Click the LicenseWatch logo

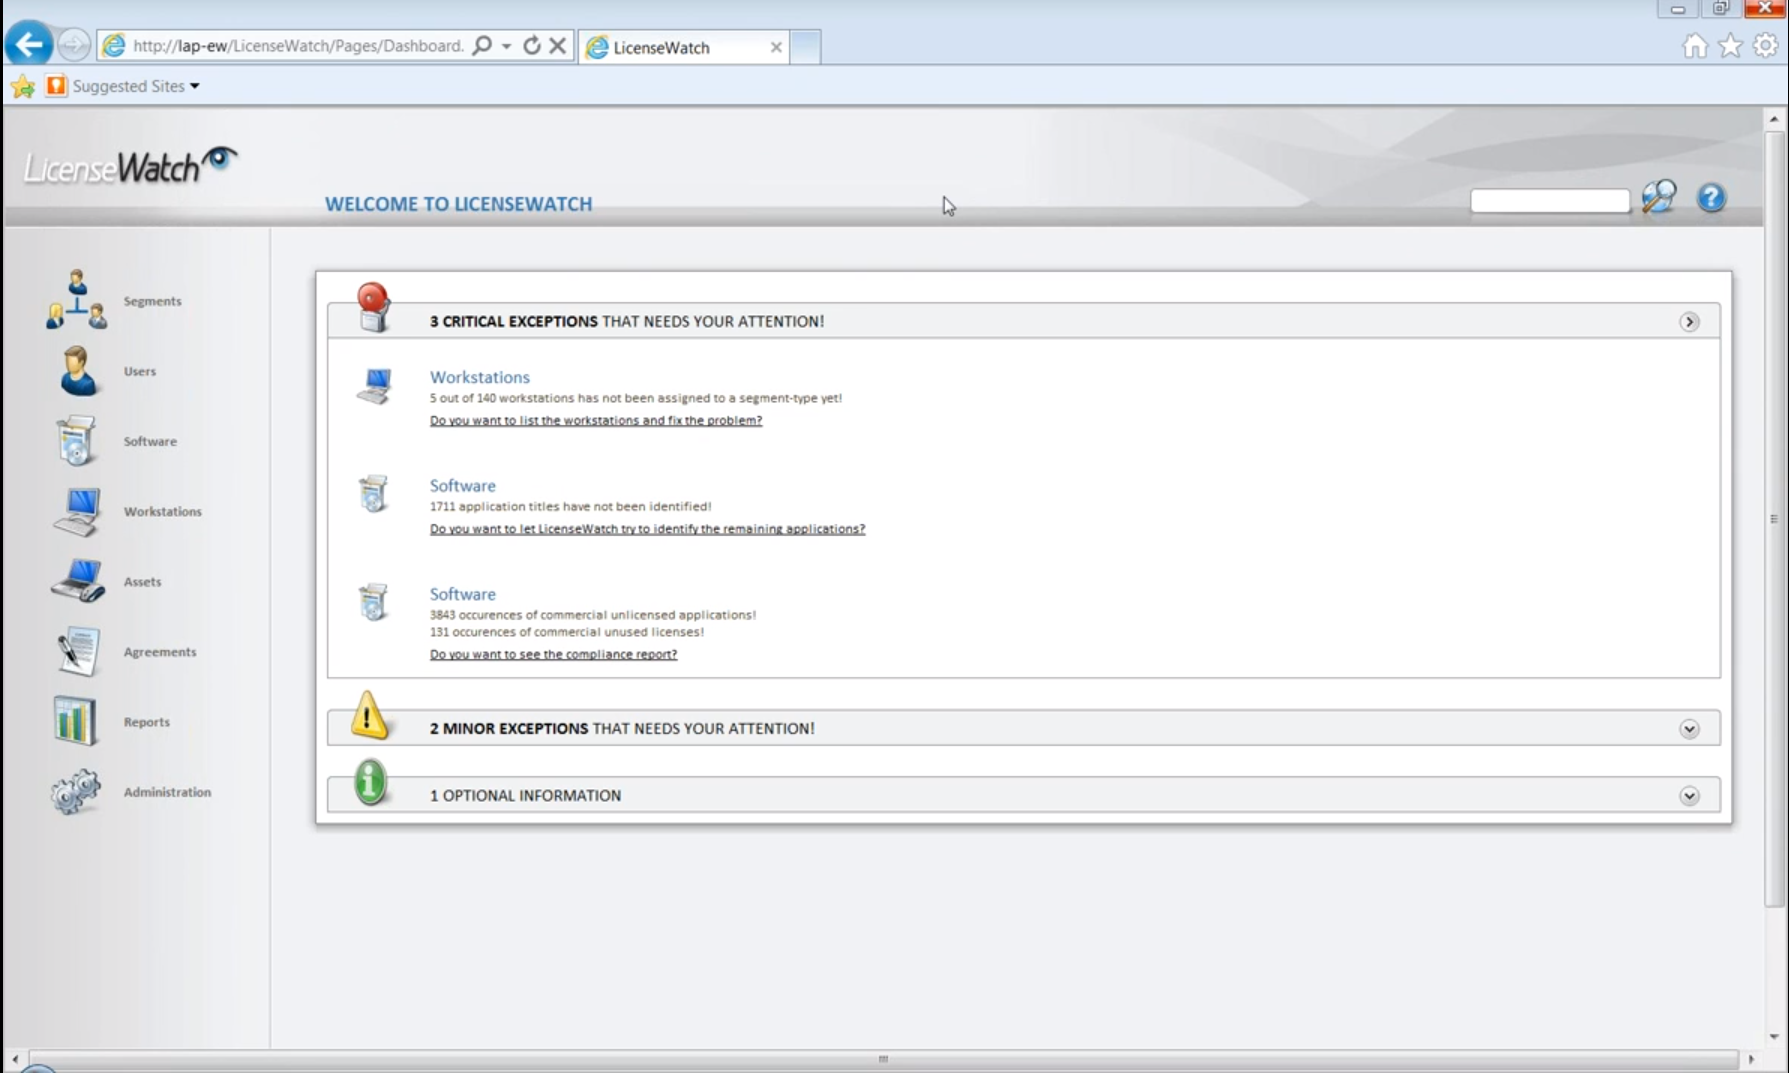pyautogui.click(x=130, y=166)
